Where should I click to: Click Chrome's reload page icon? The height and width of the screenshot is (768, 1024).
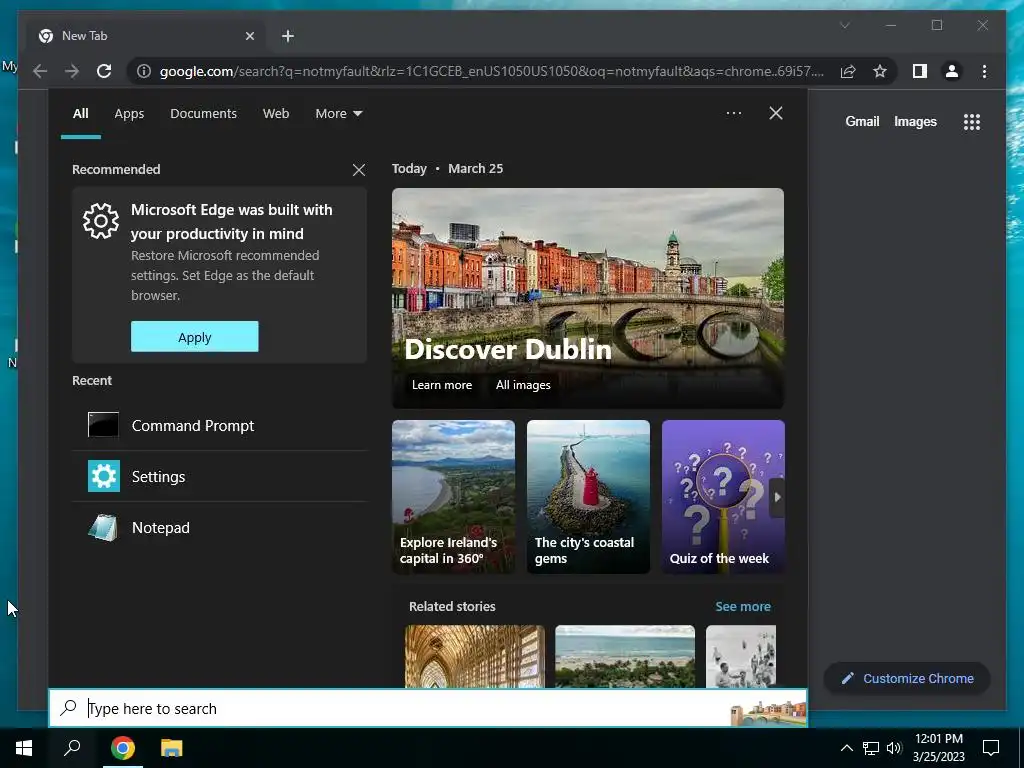coord(104,71)
